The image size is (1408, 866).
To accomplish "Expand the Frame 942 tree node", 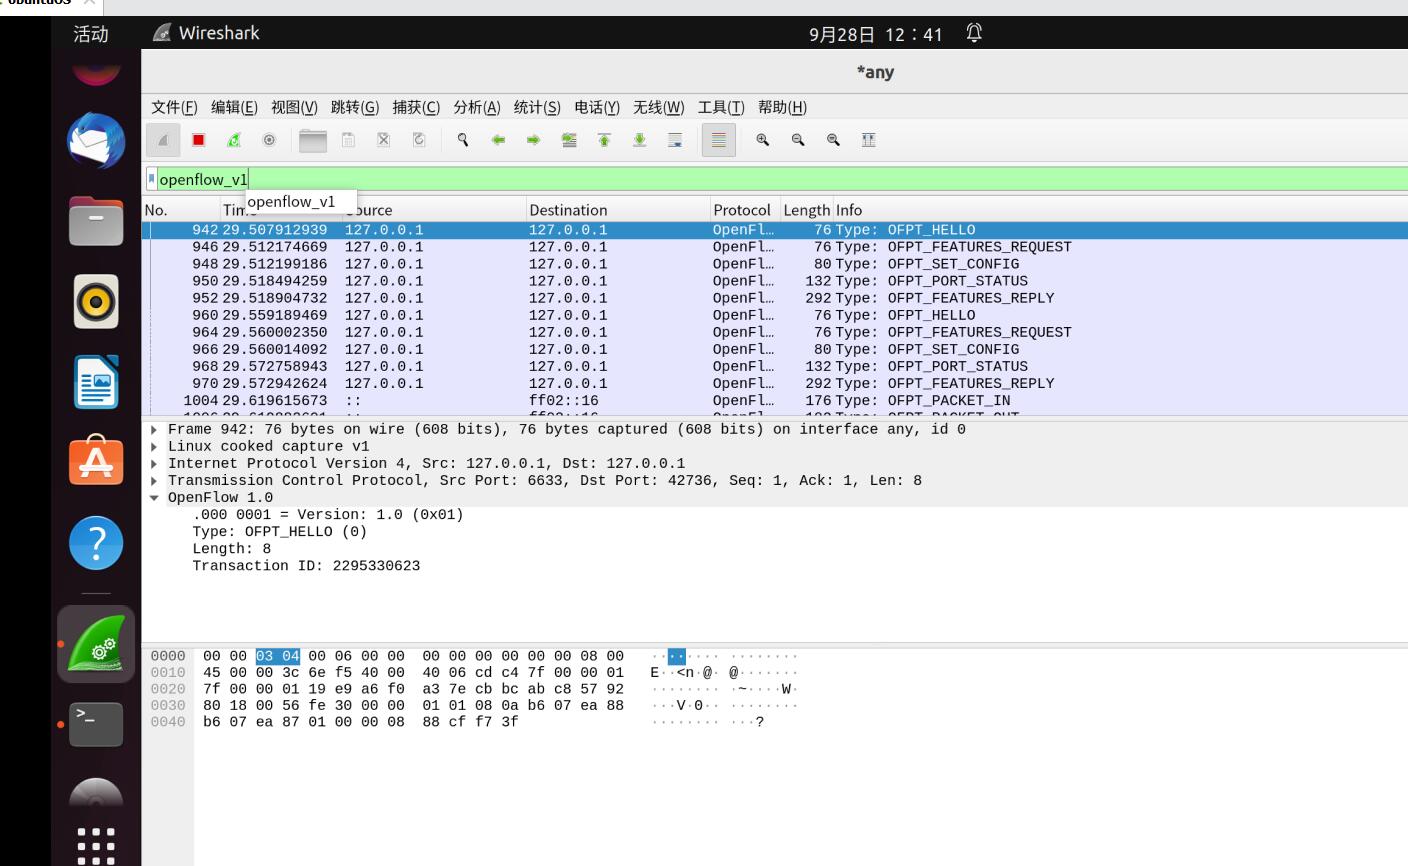I will click(x=154, y=430).
